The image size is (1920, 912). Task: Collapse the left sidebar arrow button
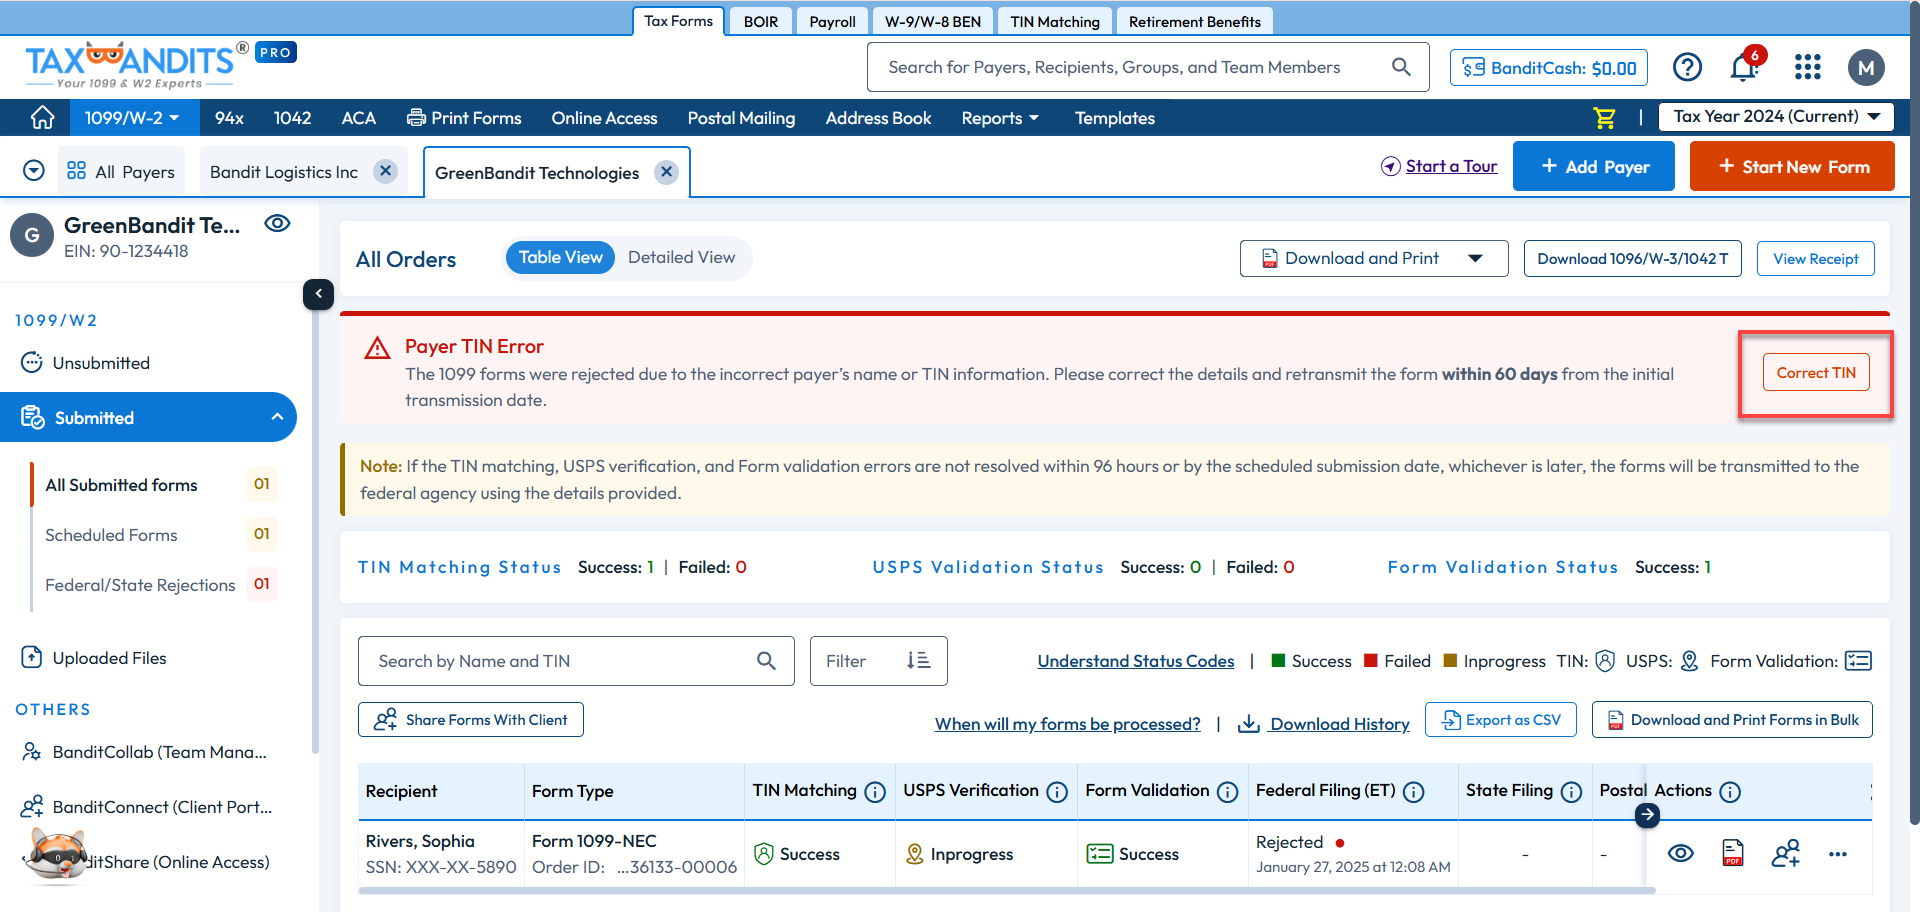pyautogui.click(x=318, y=294)
